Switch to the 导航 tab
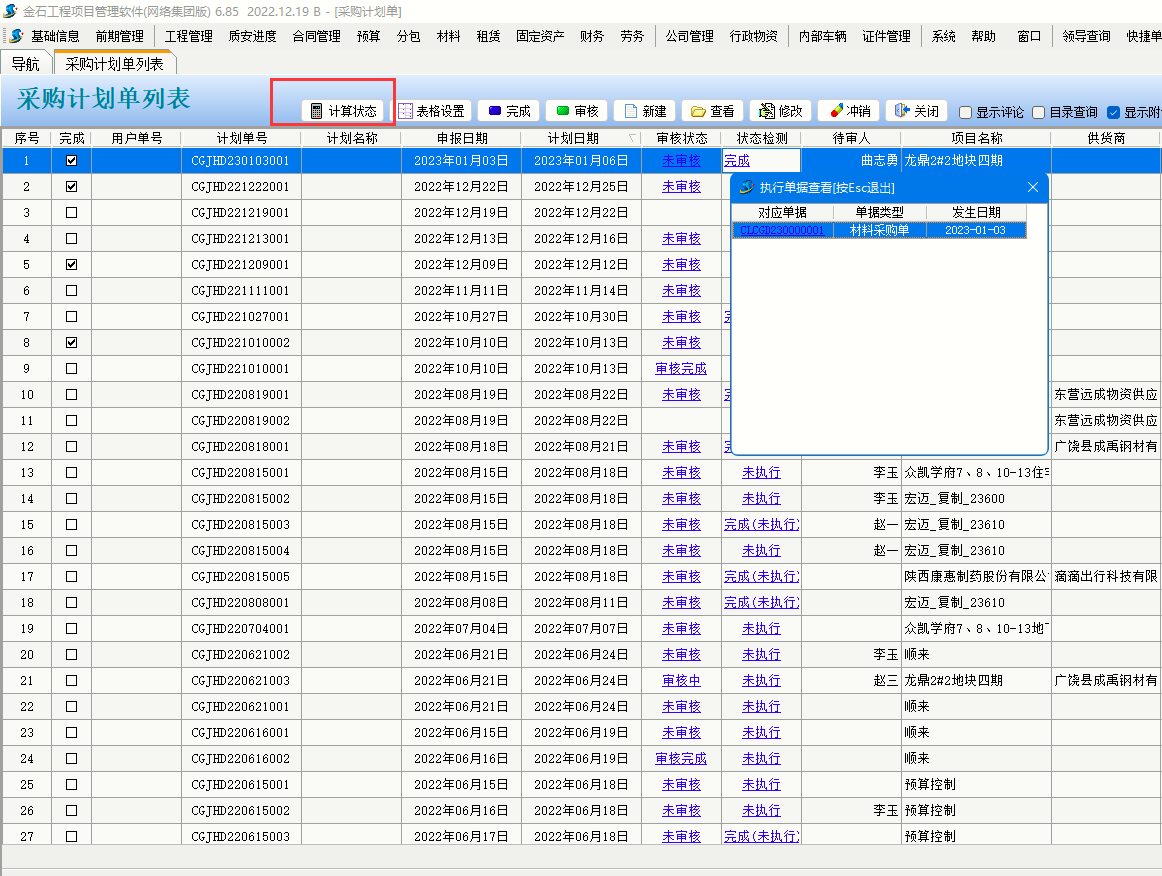This screenshot has width=1162, height=876. coord(26,64)
